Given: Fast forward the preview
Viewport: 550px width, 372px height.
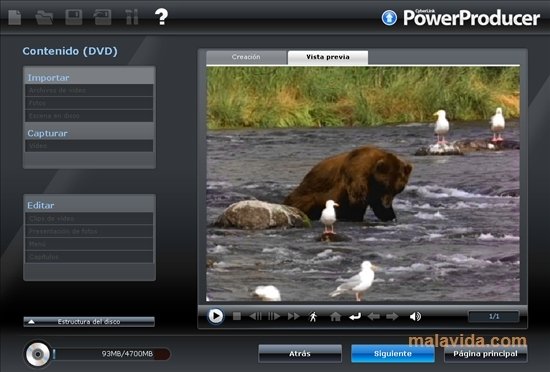Looking at the screenshot, I should (294, 316).
